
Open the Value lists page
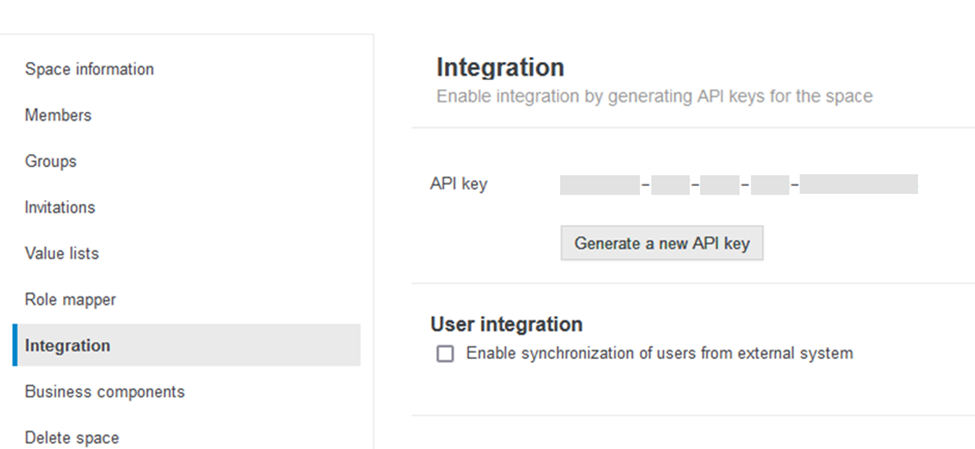click(62, 253)
